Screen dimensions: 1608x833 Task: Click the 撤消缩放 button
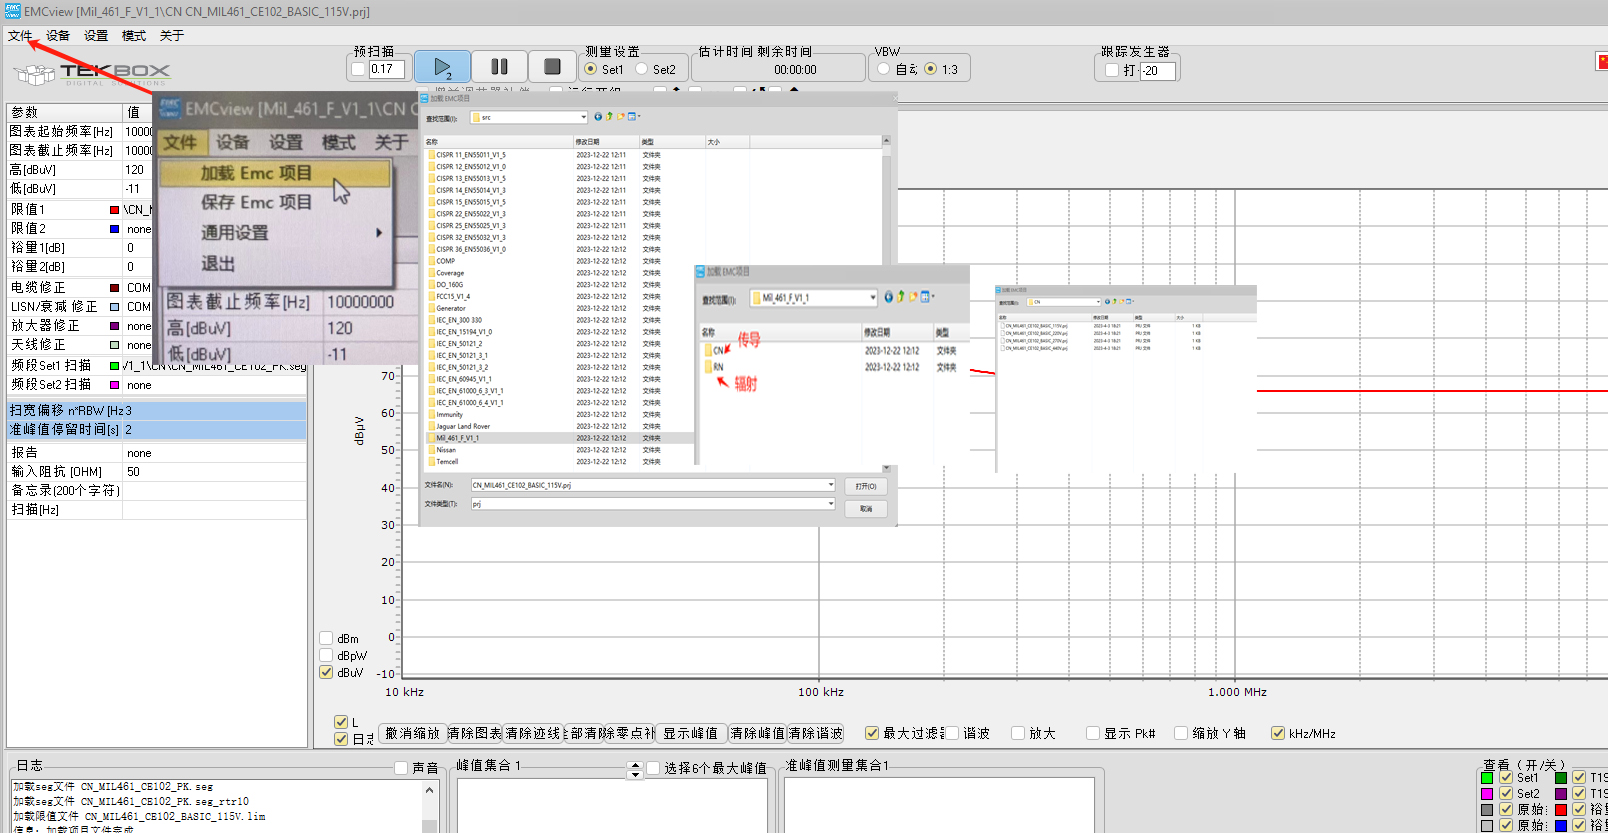coord(413,733)
